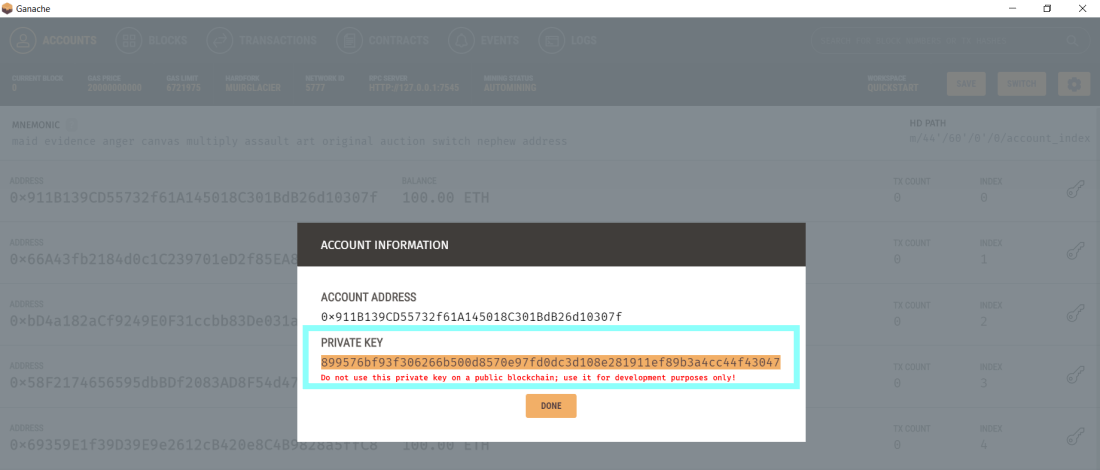Open the Logs icon
1100x470 pixels.
click(x=551, y=41)
